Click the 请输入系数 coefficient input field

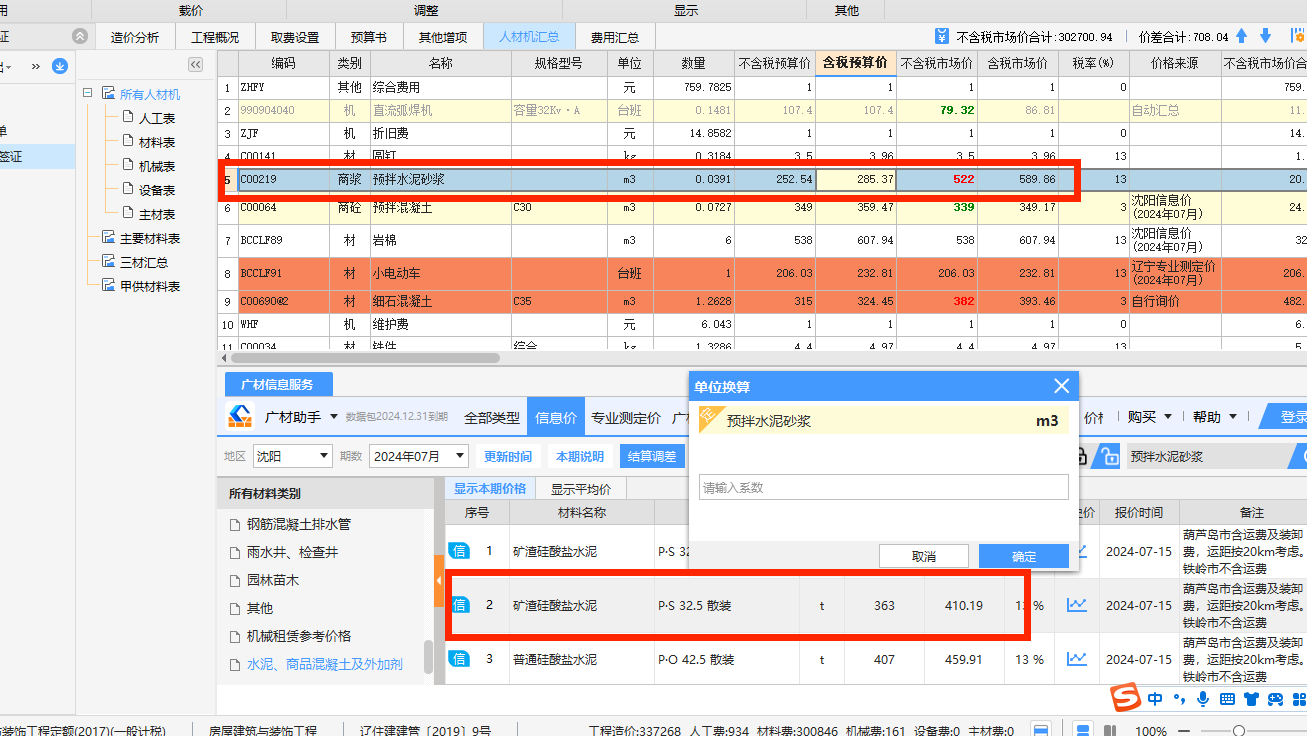click(883, 487)
